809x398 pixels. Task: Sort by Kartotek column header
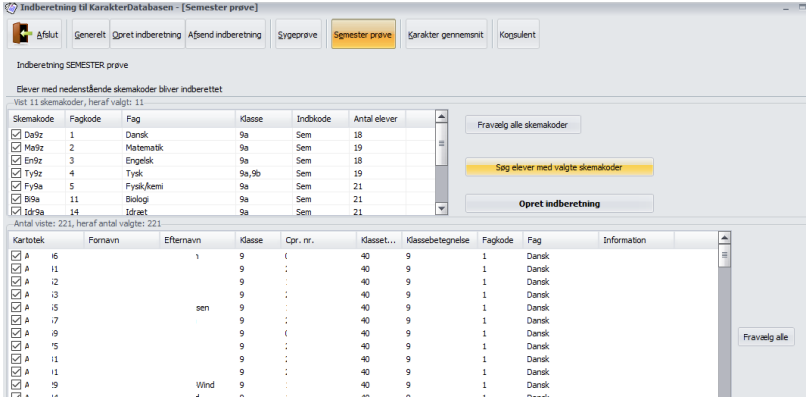click(46, 240)
